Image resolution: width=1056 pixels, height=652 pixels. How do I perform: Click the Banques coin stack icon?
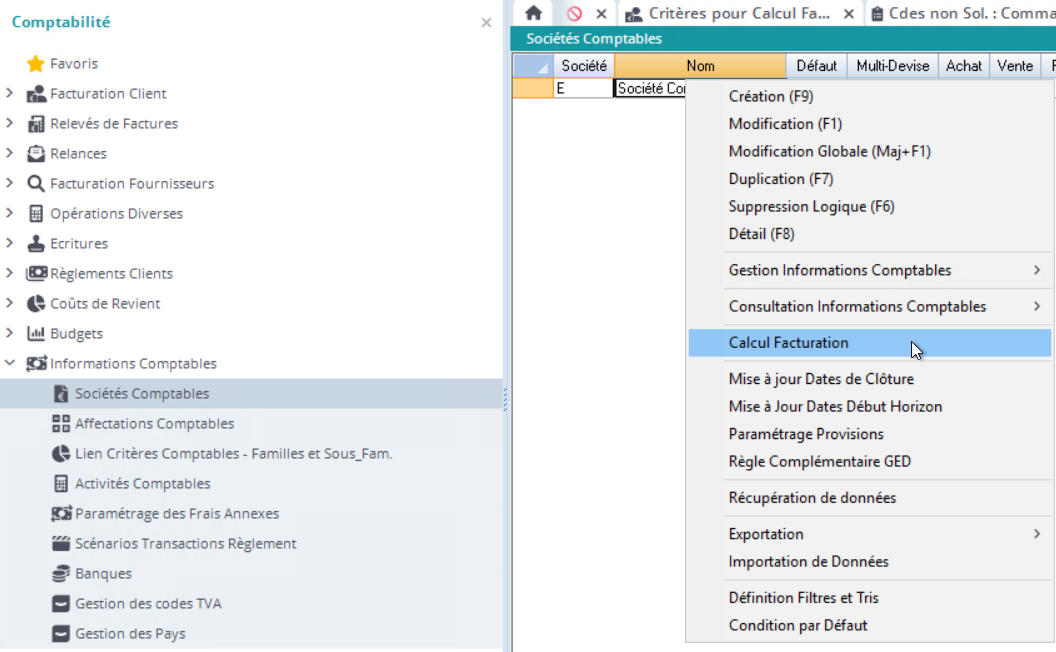coord(61,574)
